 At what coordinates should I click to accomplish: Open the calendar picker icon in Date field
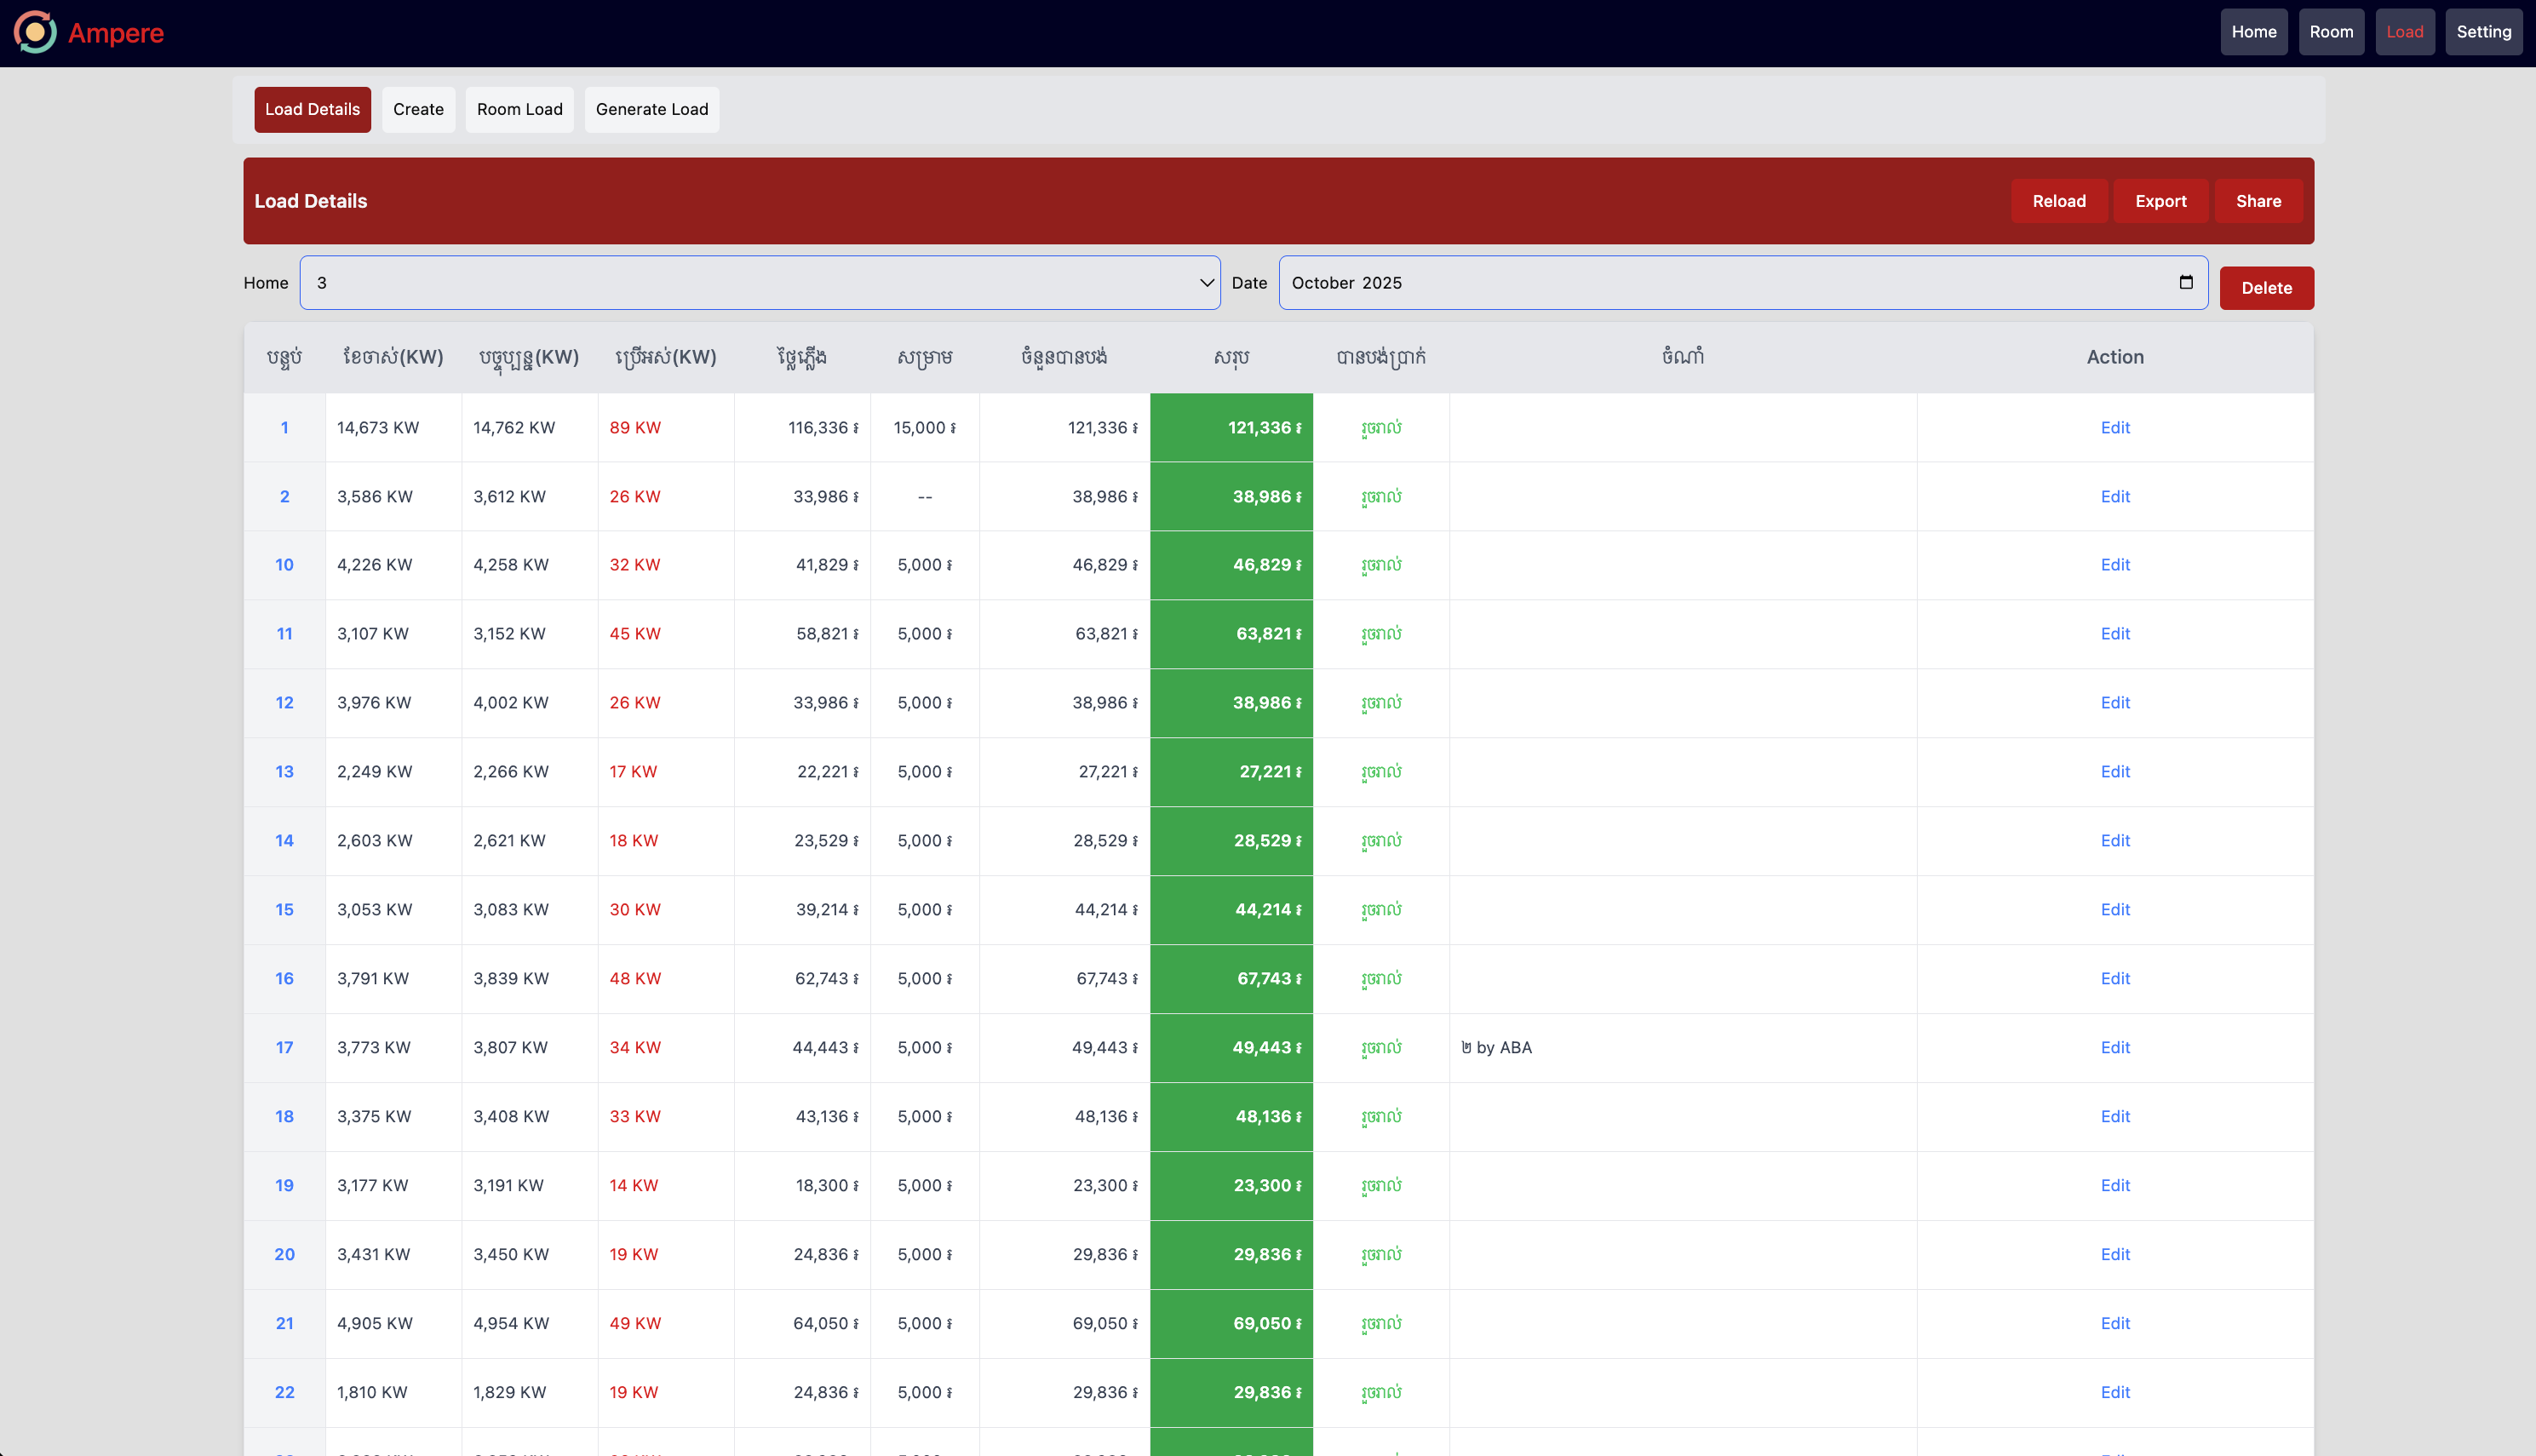coord(2185,282)
